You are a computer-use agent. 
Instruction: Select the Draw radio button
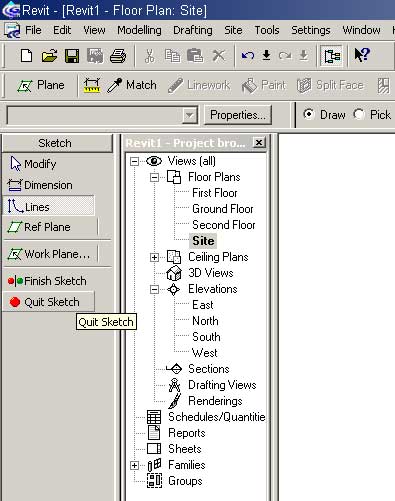click(309, 114)
